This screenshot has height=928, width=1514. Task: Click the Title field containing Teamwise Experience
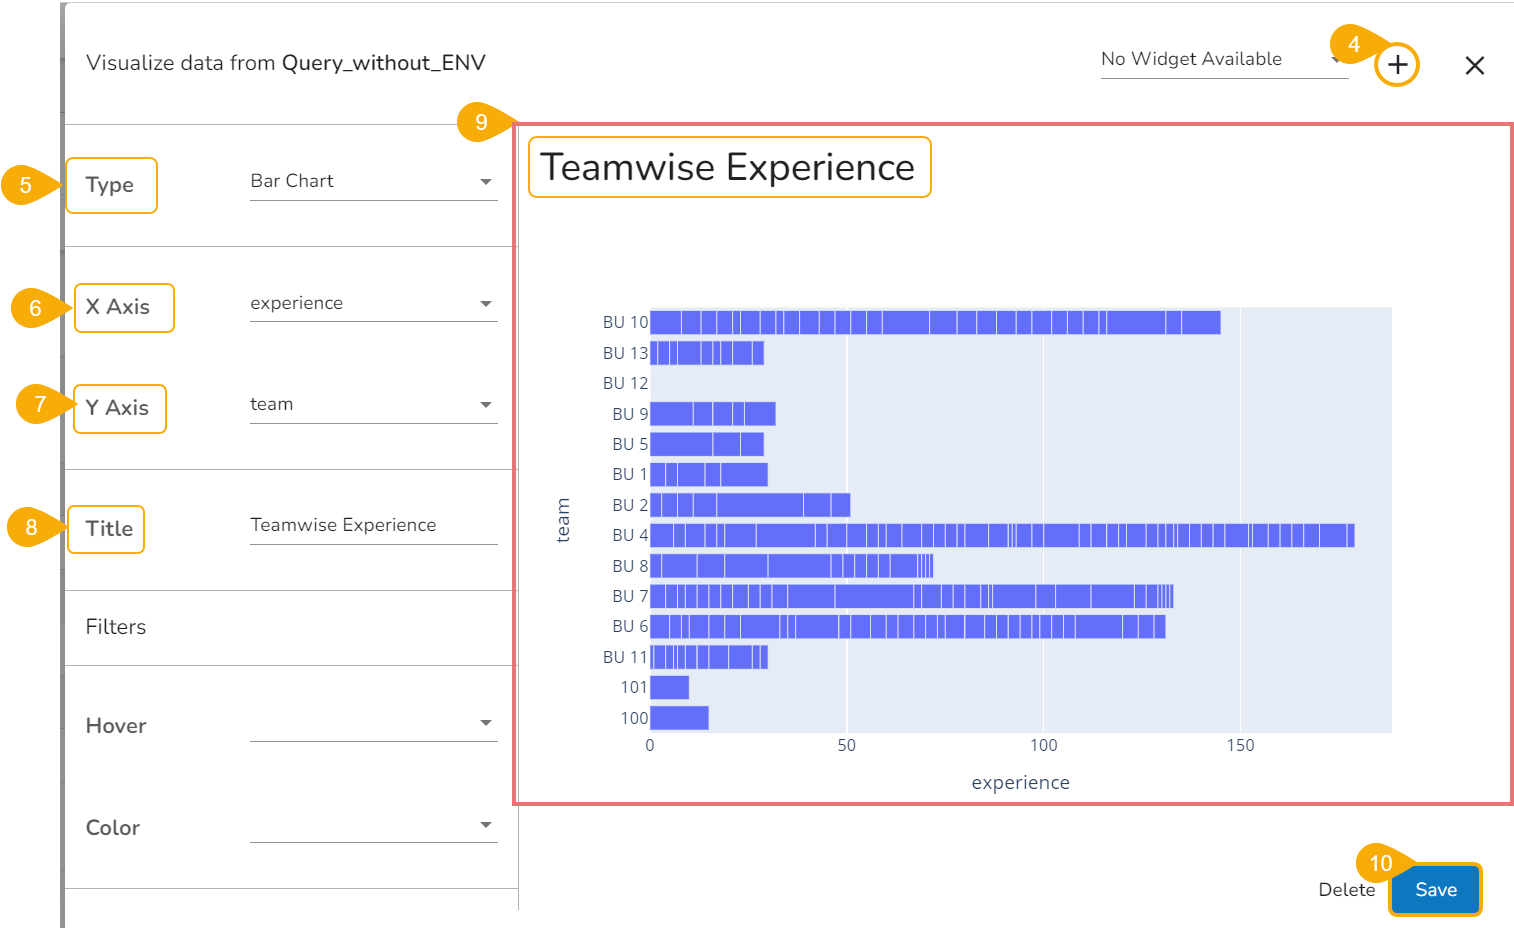point(373,526)
